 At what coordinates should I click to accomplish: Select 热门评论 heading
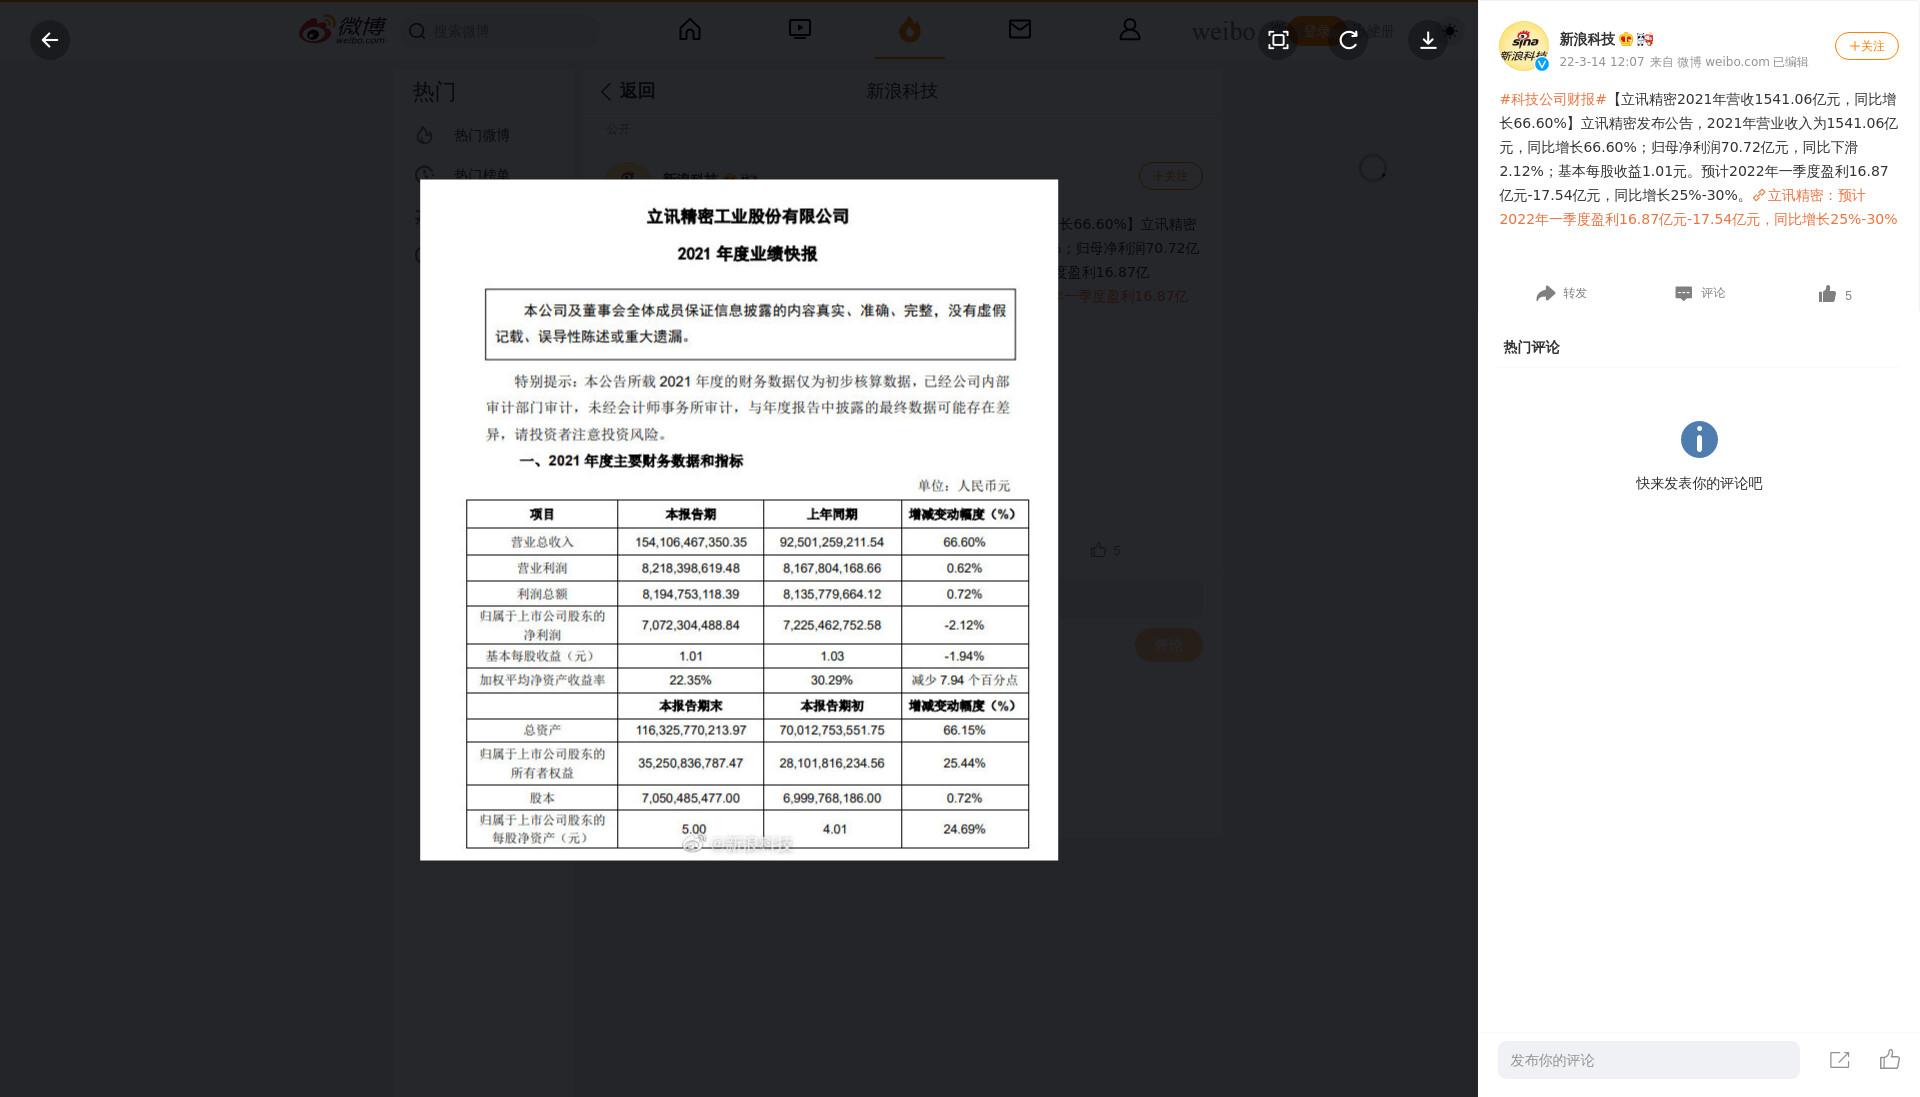tap(1531, 347)
